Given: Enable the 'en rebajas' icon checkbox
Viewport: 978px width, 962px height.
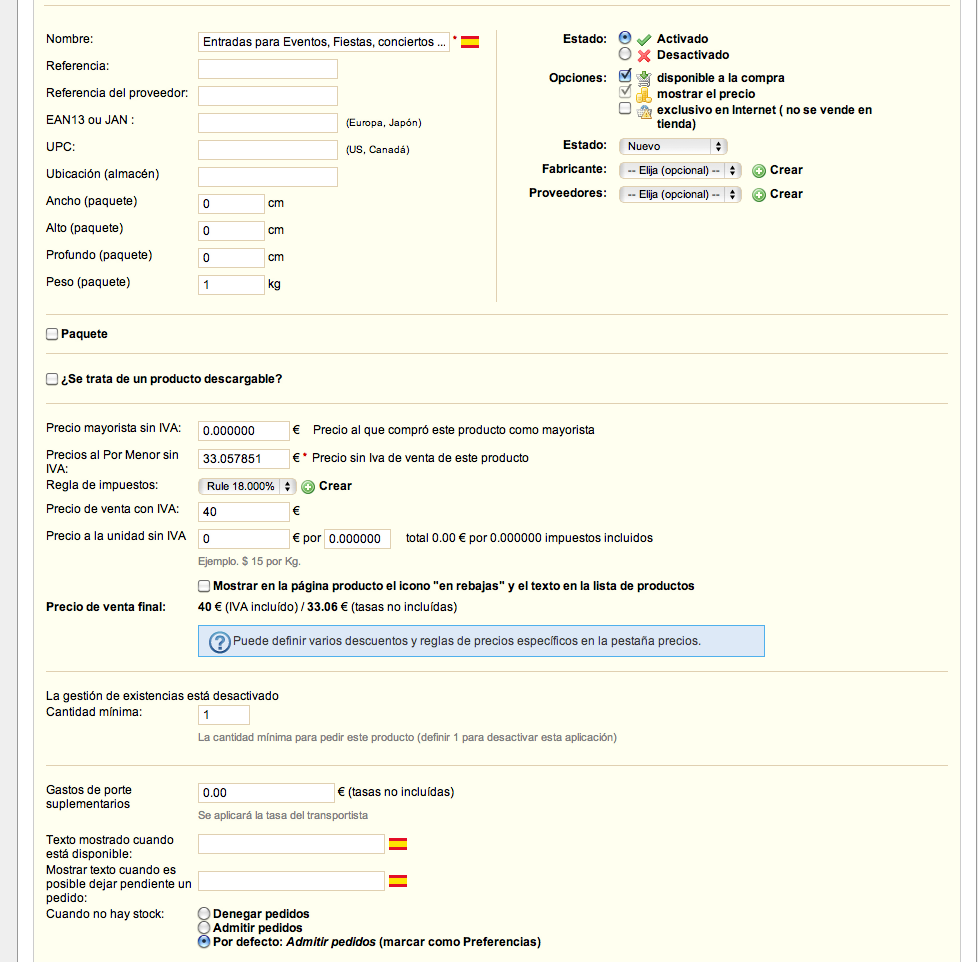Looking at the screenshot, I should tap(204, 586).
